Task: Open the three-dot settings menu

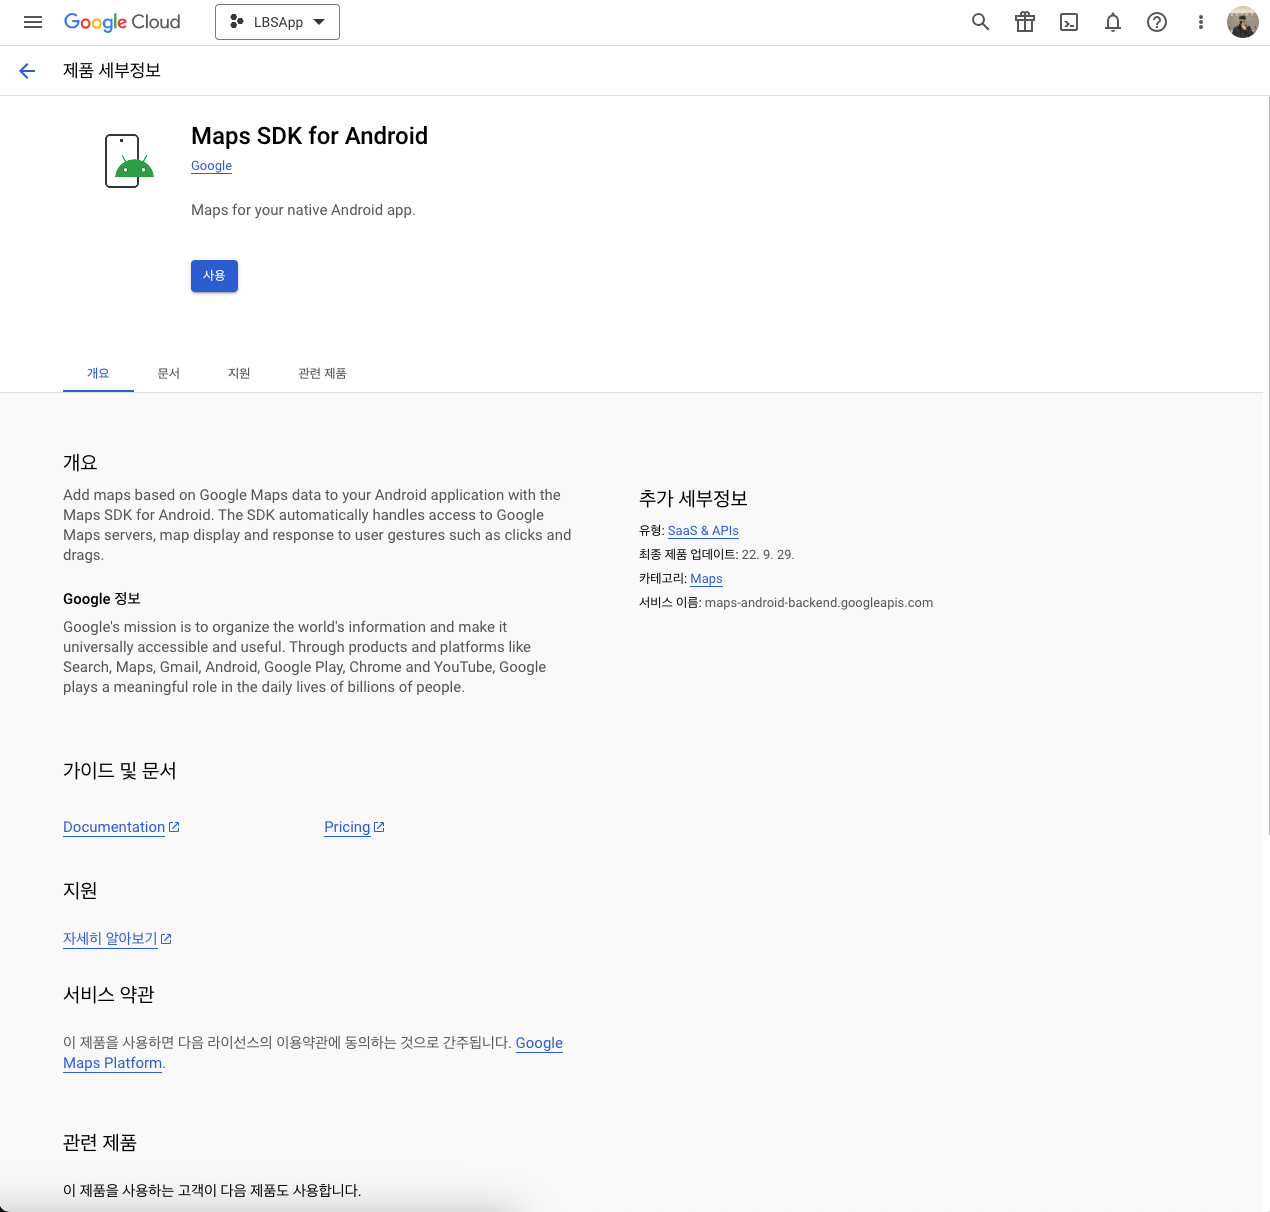Action: (1201, 22)
